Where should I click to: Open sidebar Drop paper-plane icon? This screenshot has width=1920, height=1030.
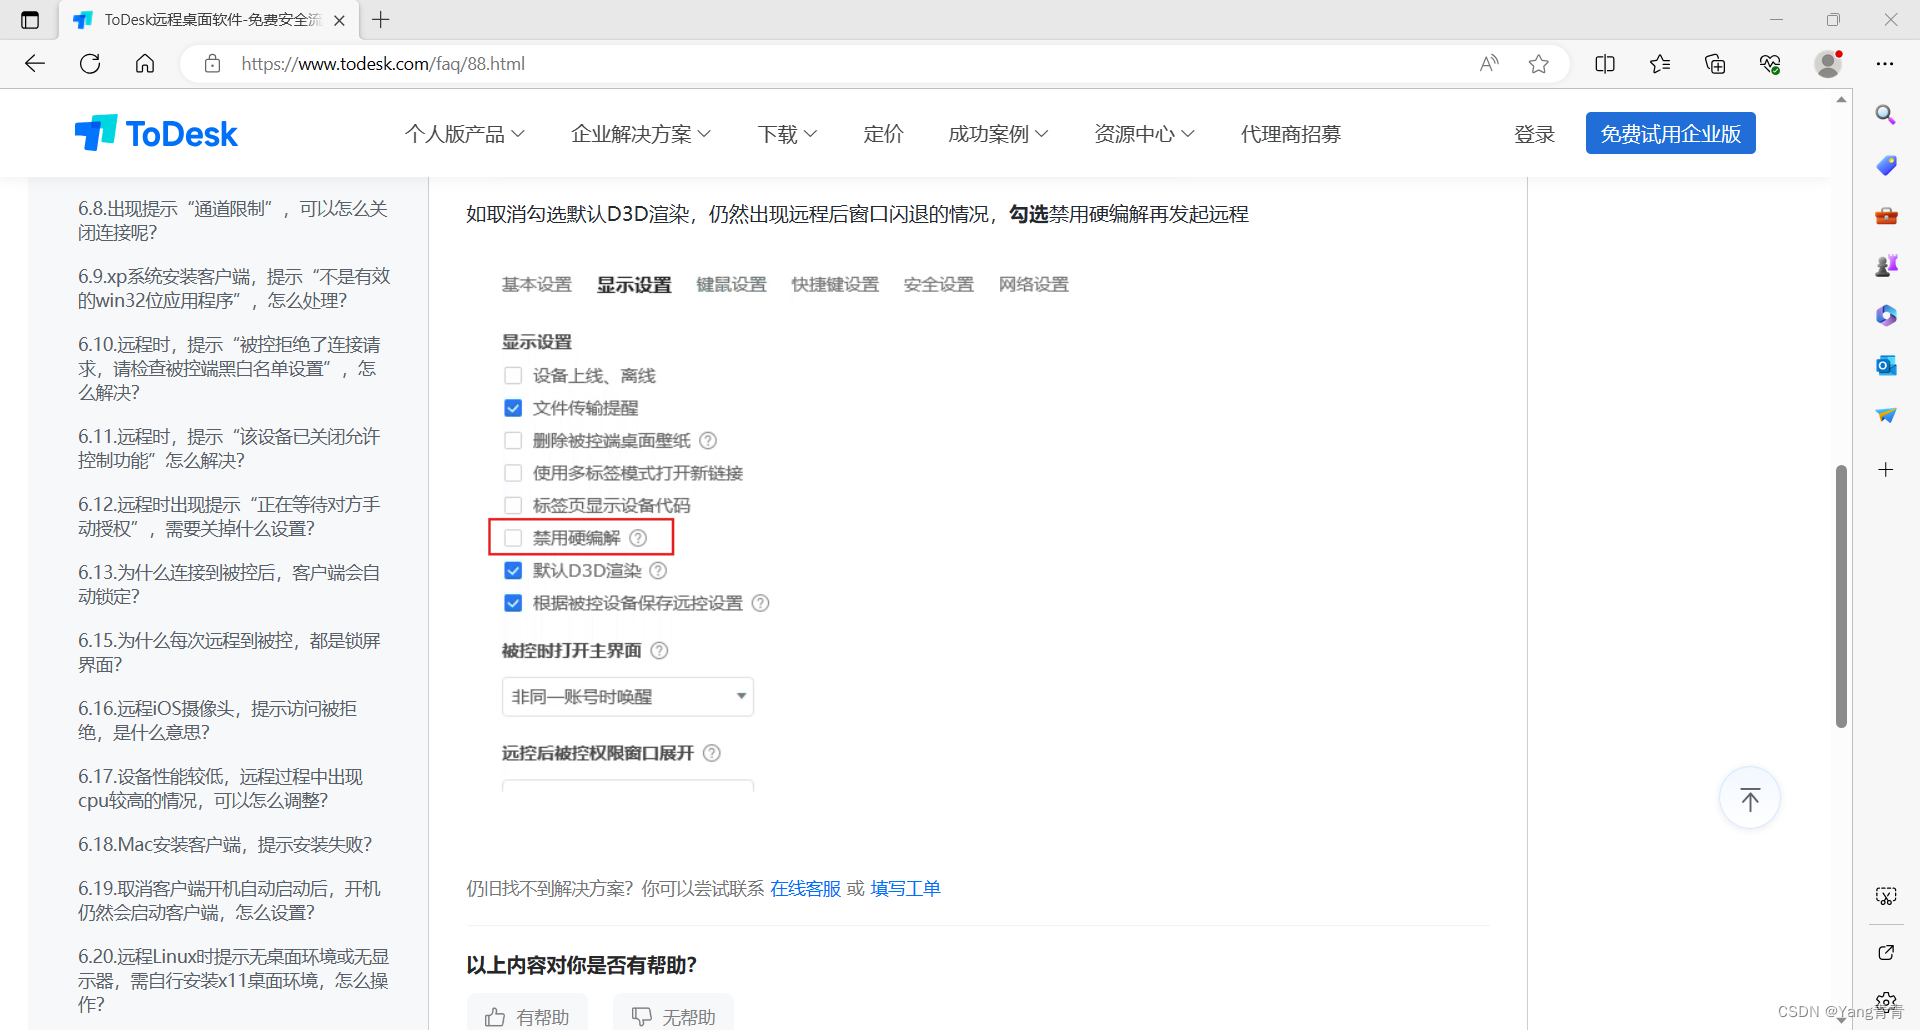1886,415
